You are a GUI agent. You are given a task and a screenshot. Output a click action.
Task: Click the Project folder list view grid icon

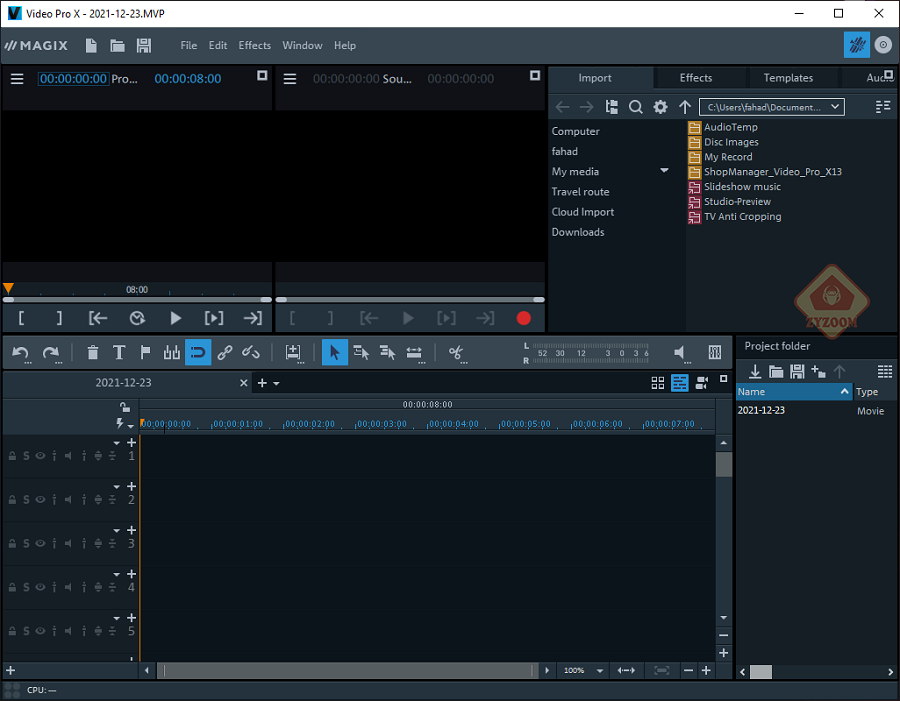[885, 371]
